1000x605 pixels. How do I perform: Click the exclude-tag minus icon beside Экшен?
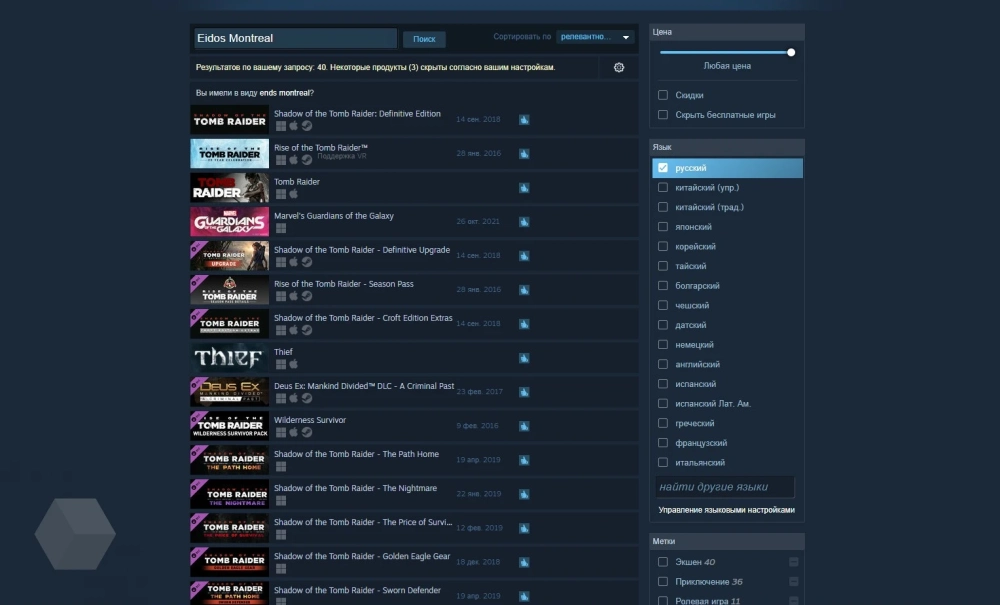pos(793,562)
